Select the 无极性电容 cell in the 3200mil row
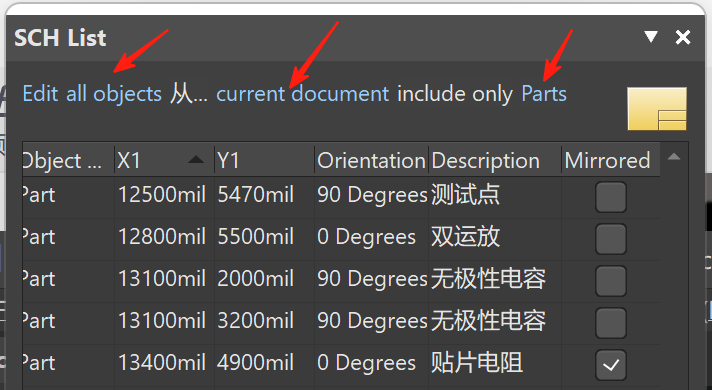The image size is (712, 390). 495,323
